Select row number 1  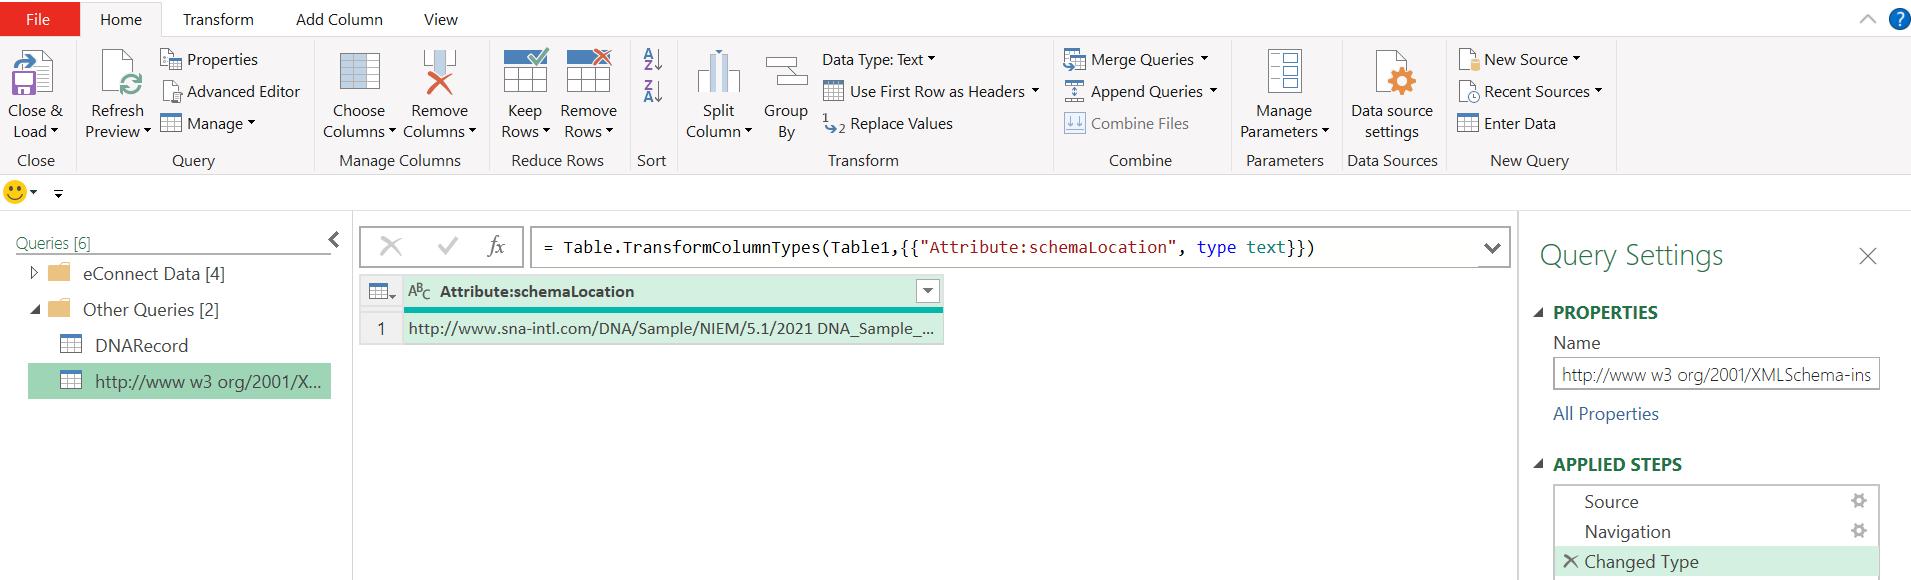click(x=381, y=328)
